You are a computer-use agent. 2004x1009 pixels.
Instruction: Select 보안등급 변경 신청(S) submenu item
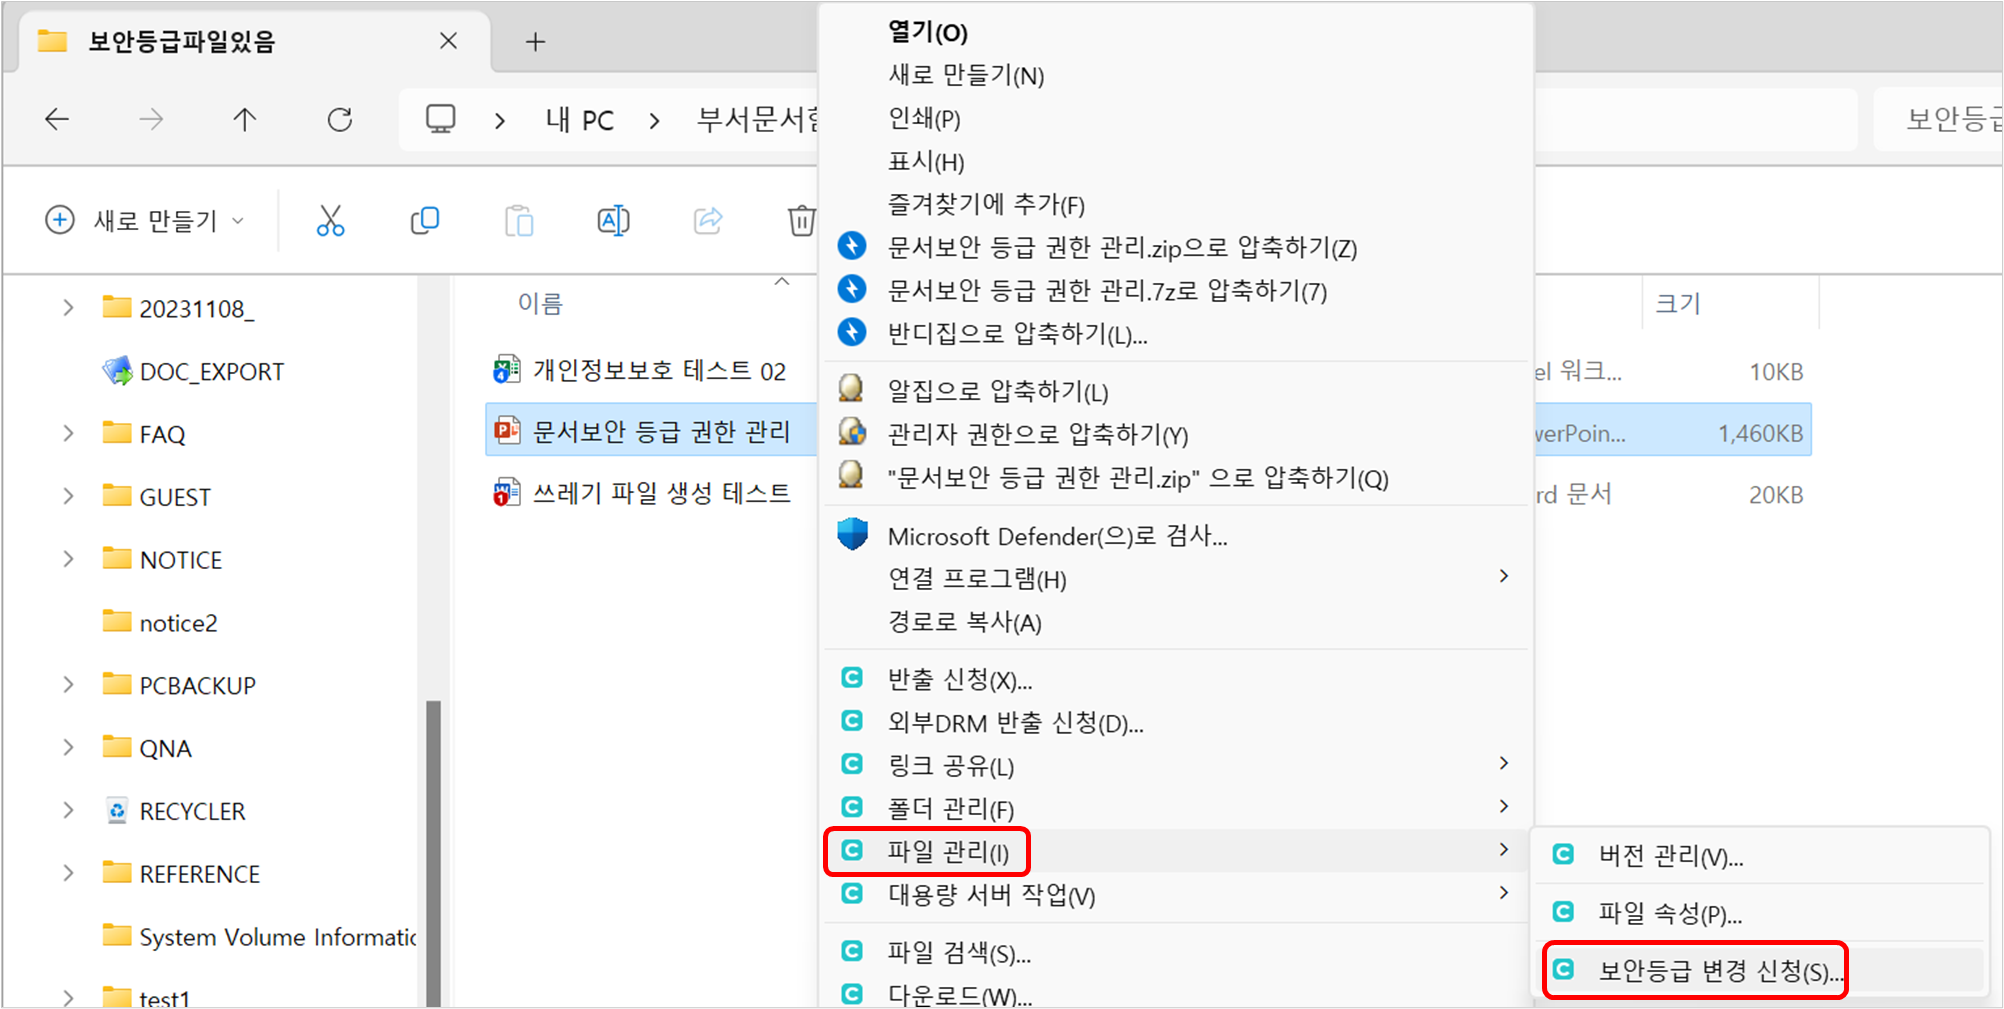click(x=1718, y=971)
